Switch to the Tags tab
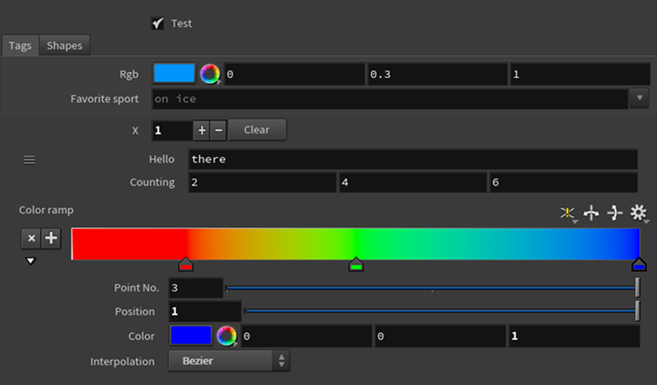The image size is (657, 385). [20, 45]
